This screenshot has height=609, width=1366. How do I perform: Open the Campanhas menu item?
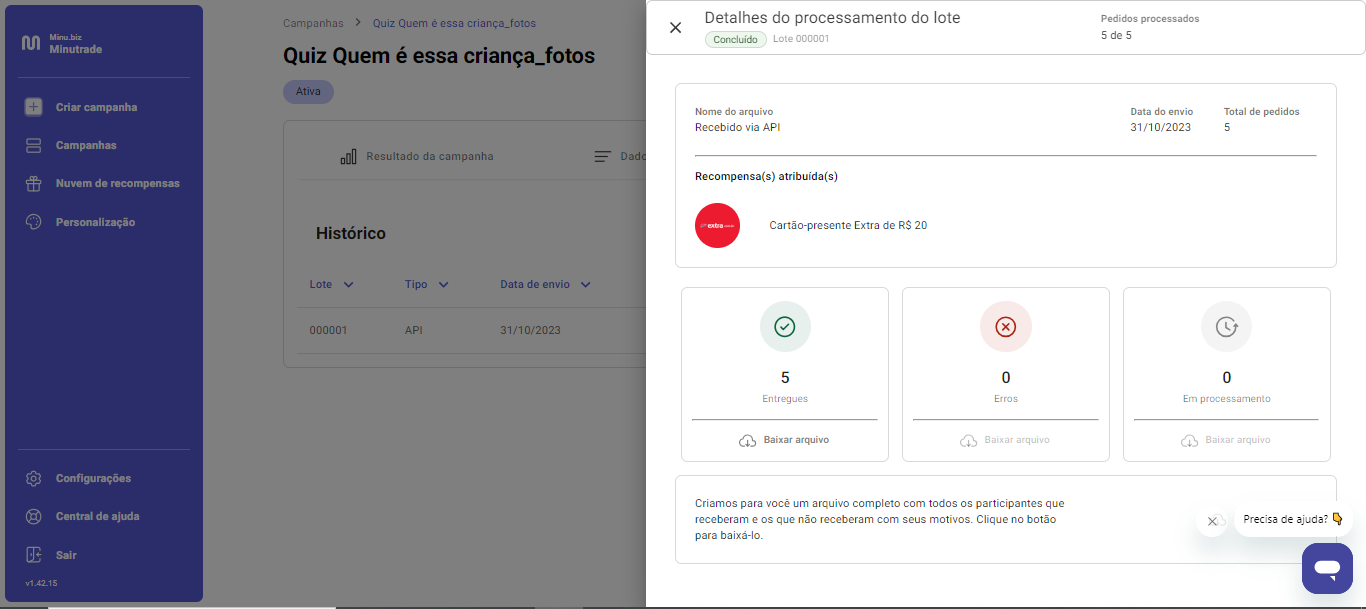[x=86, y=146]
